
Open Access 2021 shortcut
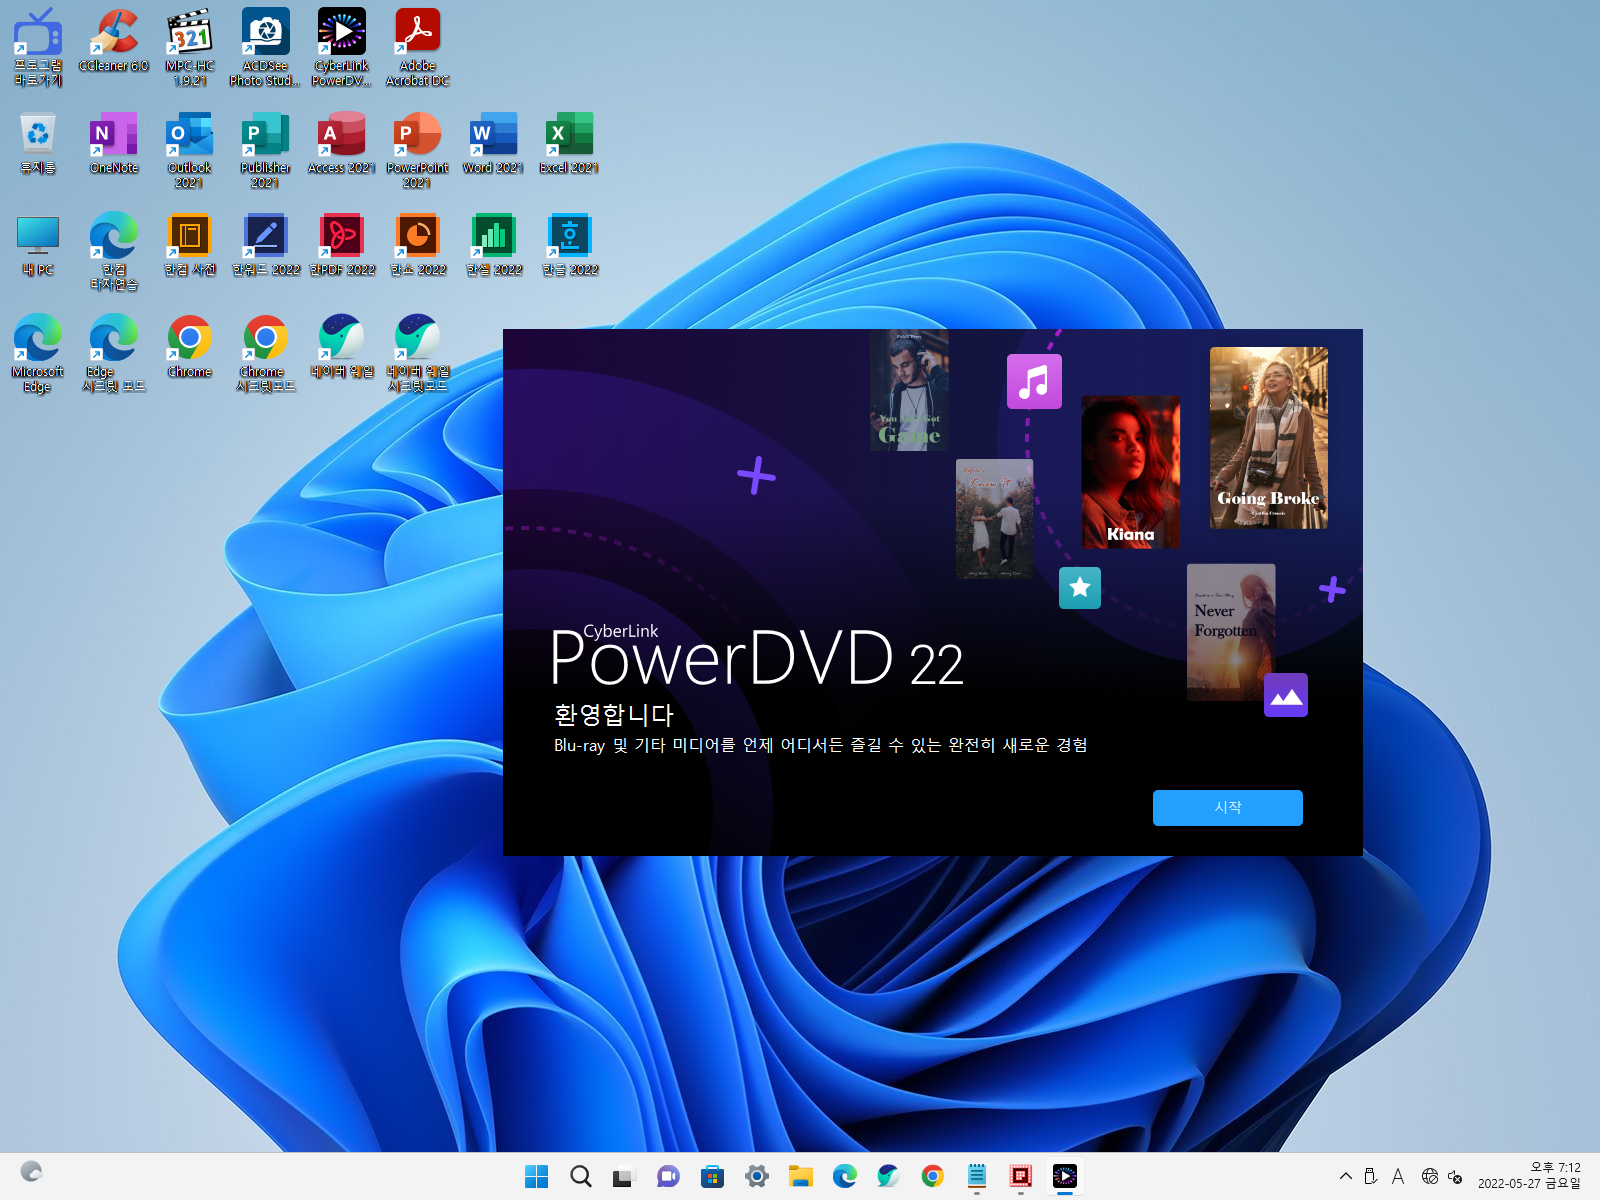(341, 143)
